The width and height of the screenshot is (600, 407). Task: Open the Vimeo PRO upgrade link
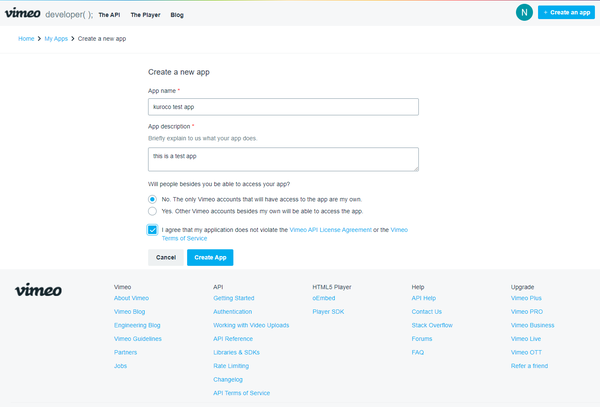pos(527,312)
